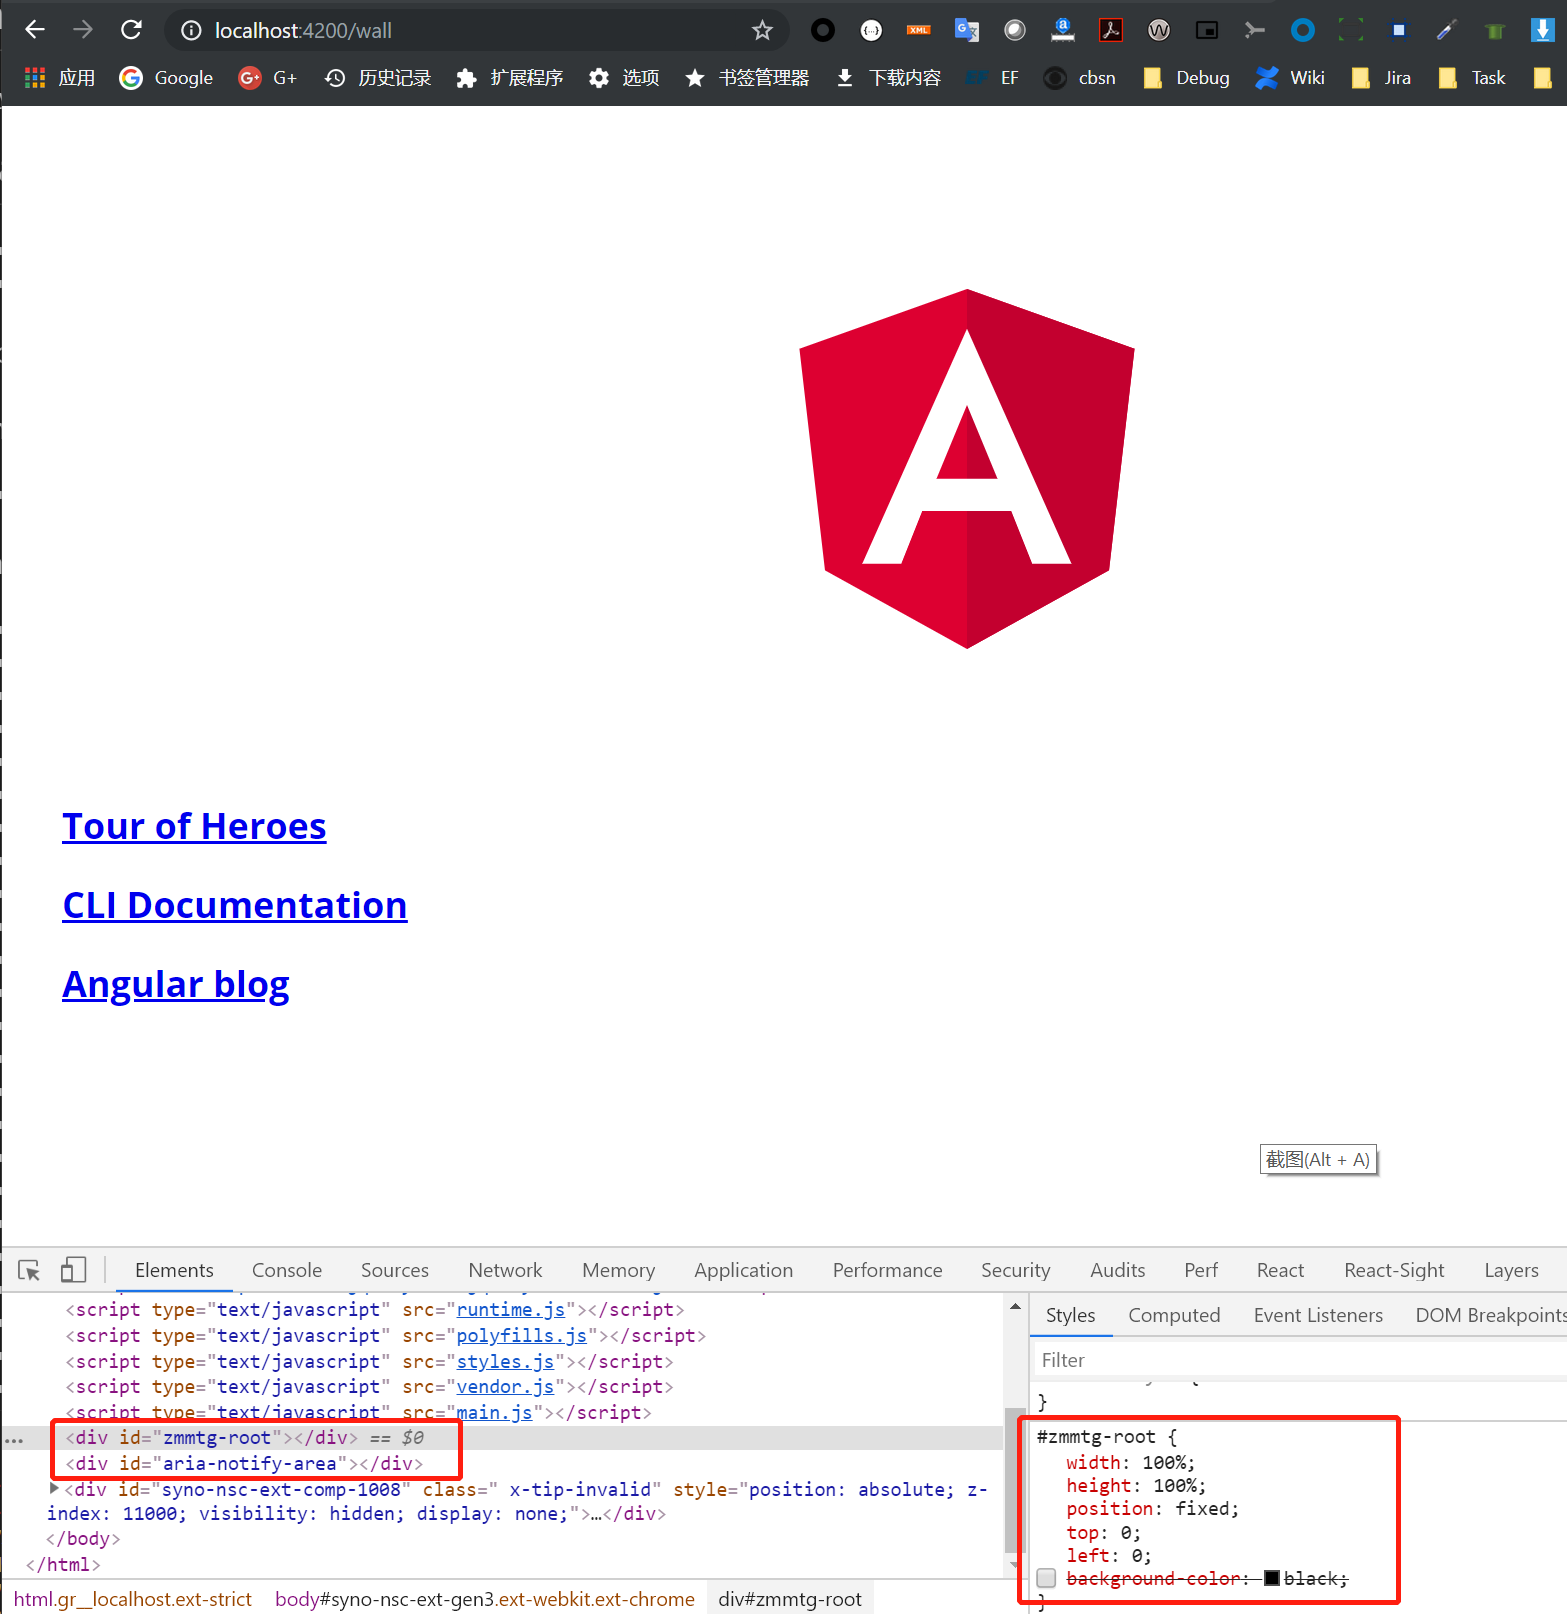The height and width of the screenshot is (1614, 1567).
Task: Click the browser forward arrow
Action: 83,30
